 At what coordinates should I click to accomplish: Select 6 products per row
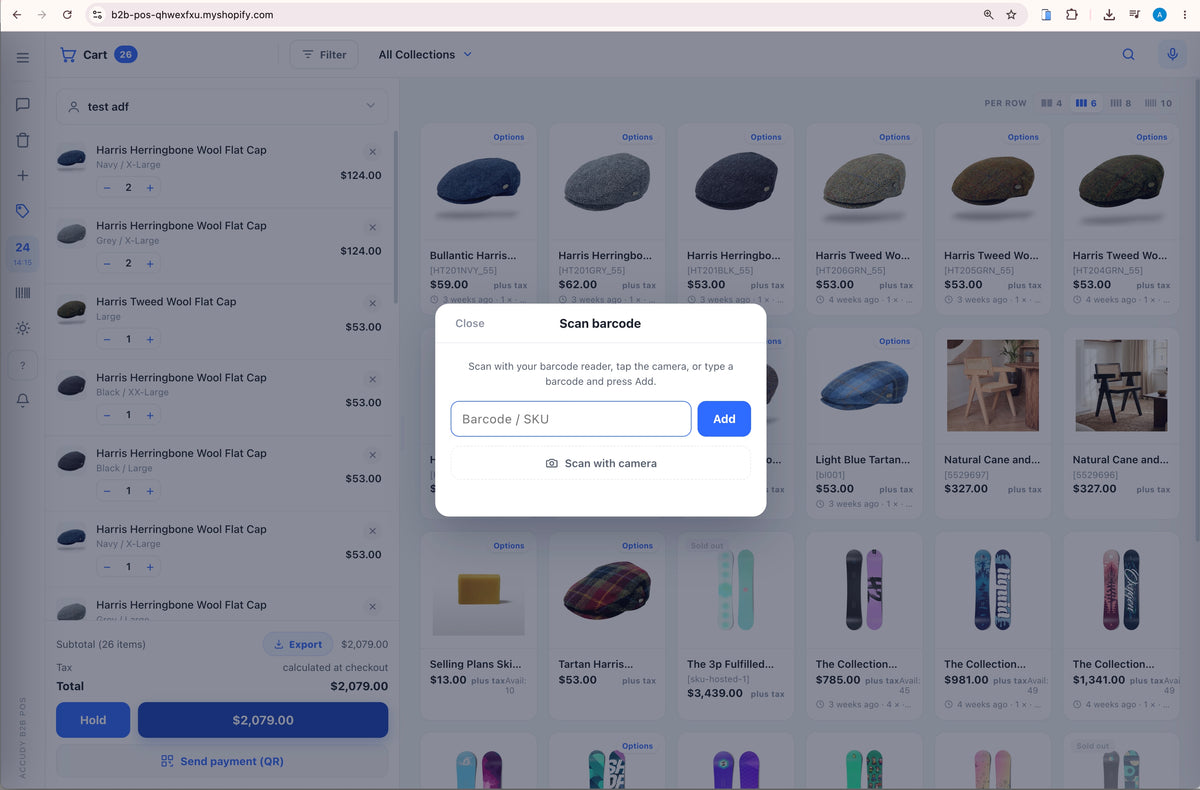point(1086,103)
